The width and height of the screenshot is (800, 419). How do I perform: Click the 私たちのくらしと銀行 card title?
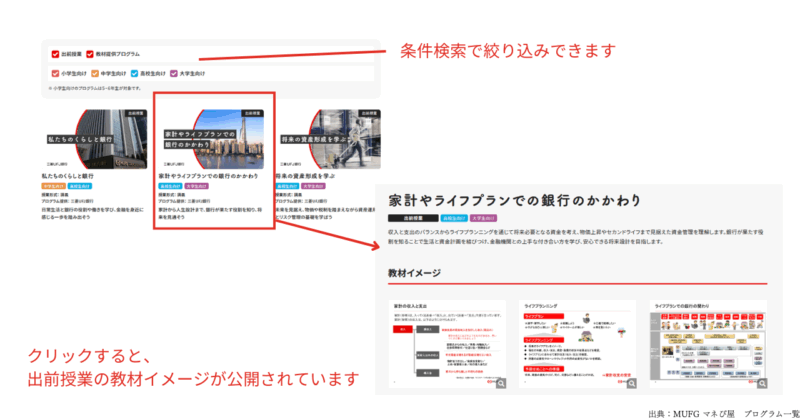(x=67, y=176)
